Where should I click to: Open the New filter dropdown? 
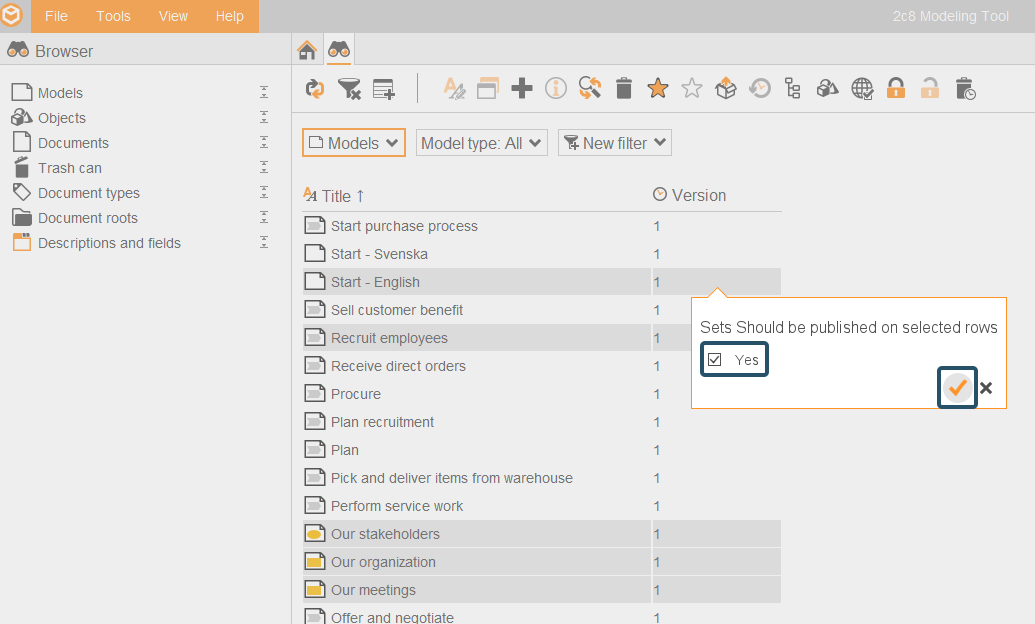(615, 143)
